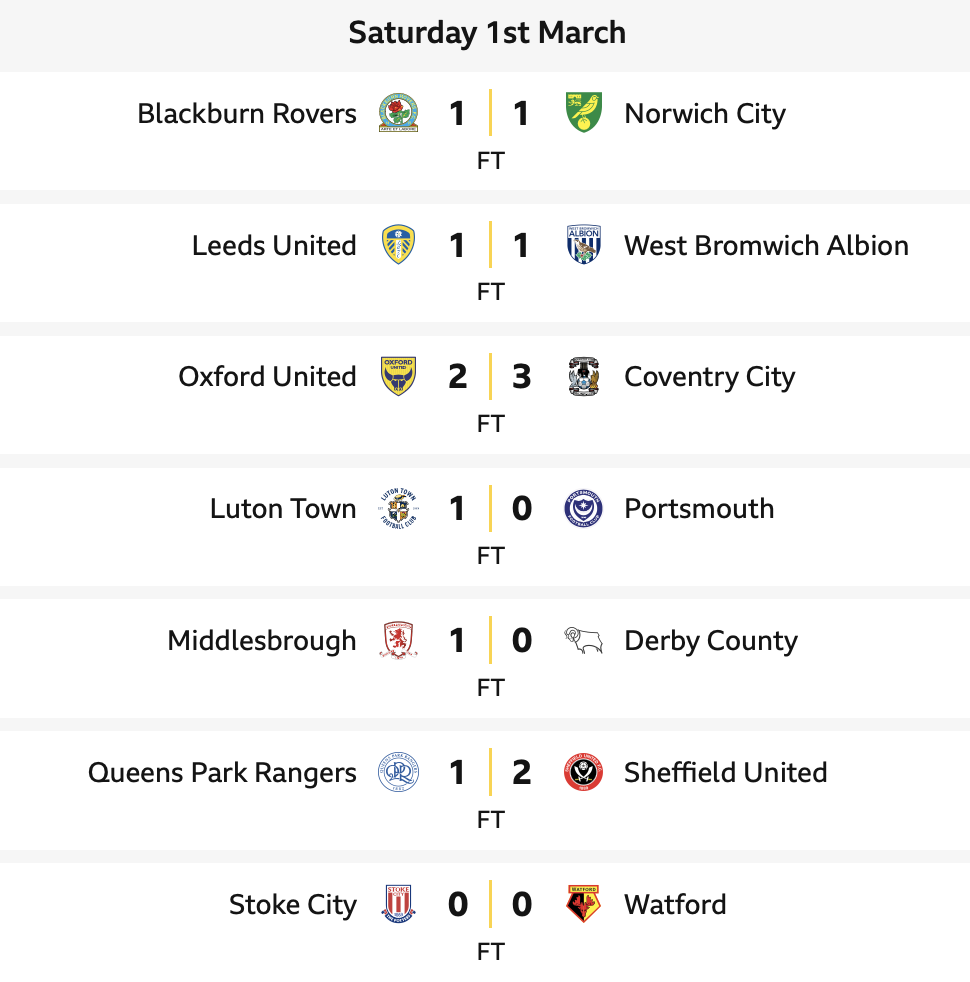The width and height of the screenshot is (970, 982).
Task: Select the Oxford United team name
Action: pyautogui.click(x=267, y=377)
